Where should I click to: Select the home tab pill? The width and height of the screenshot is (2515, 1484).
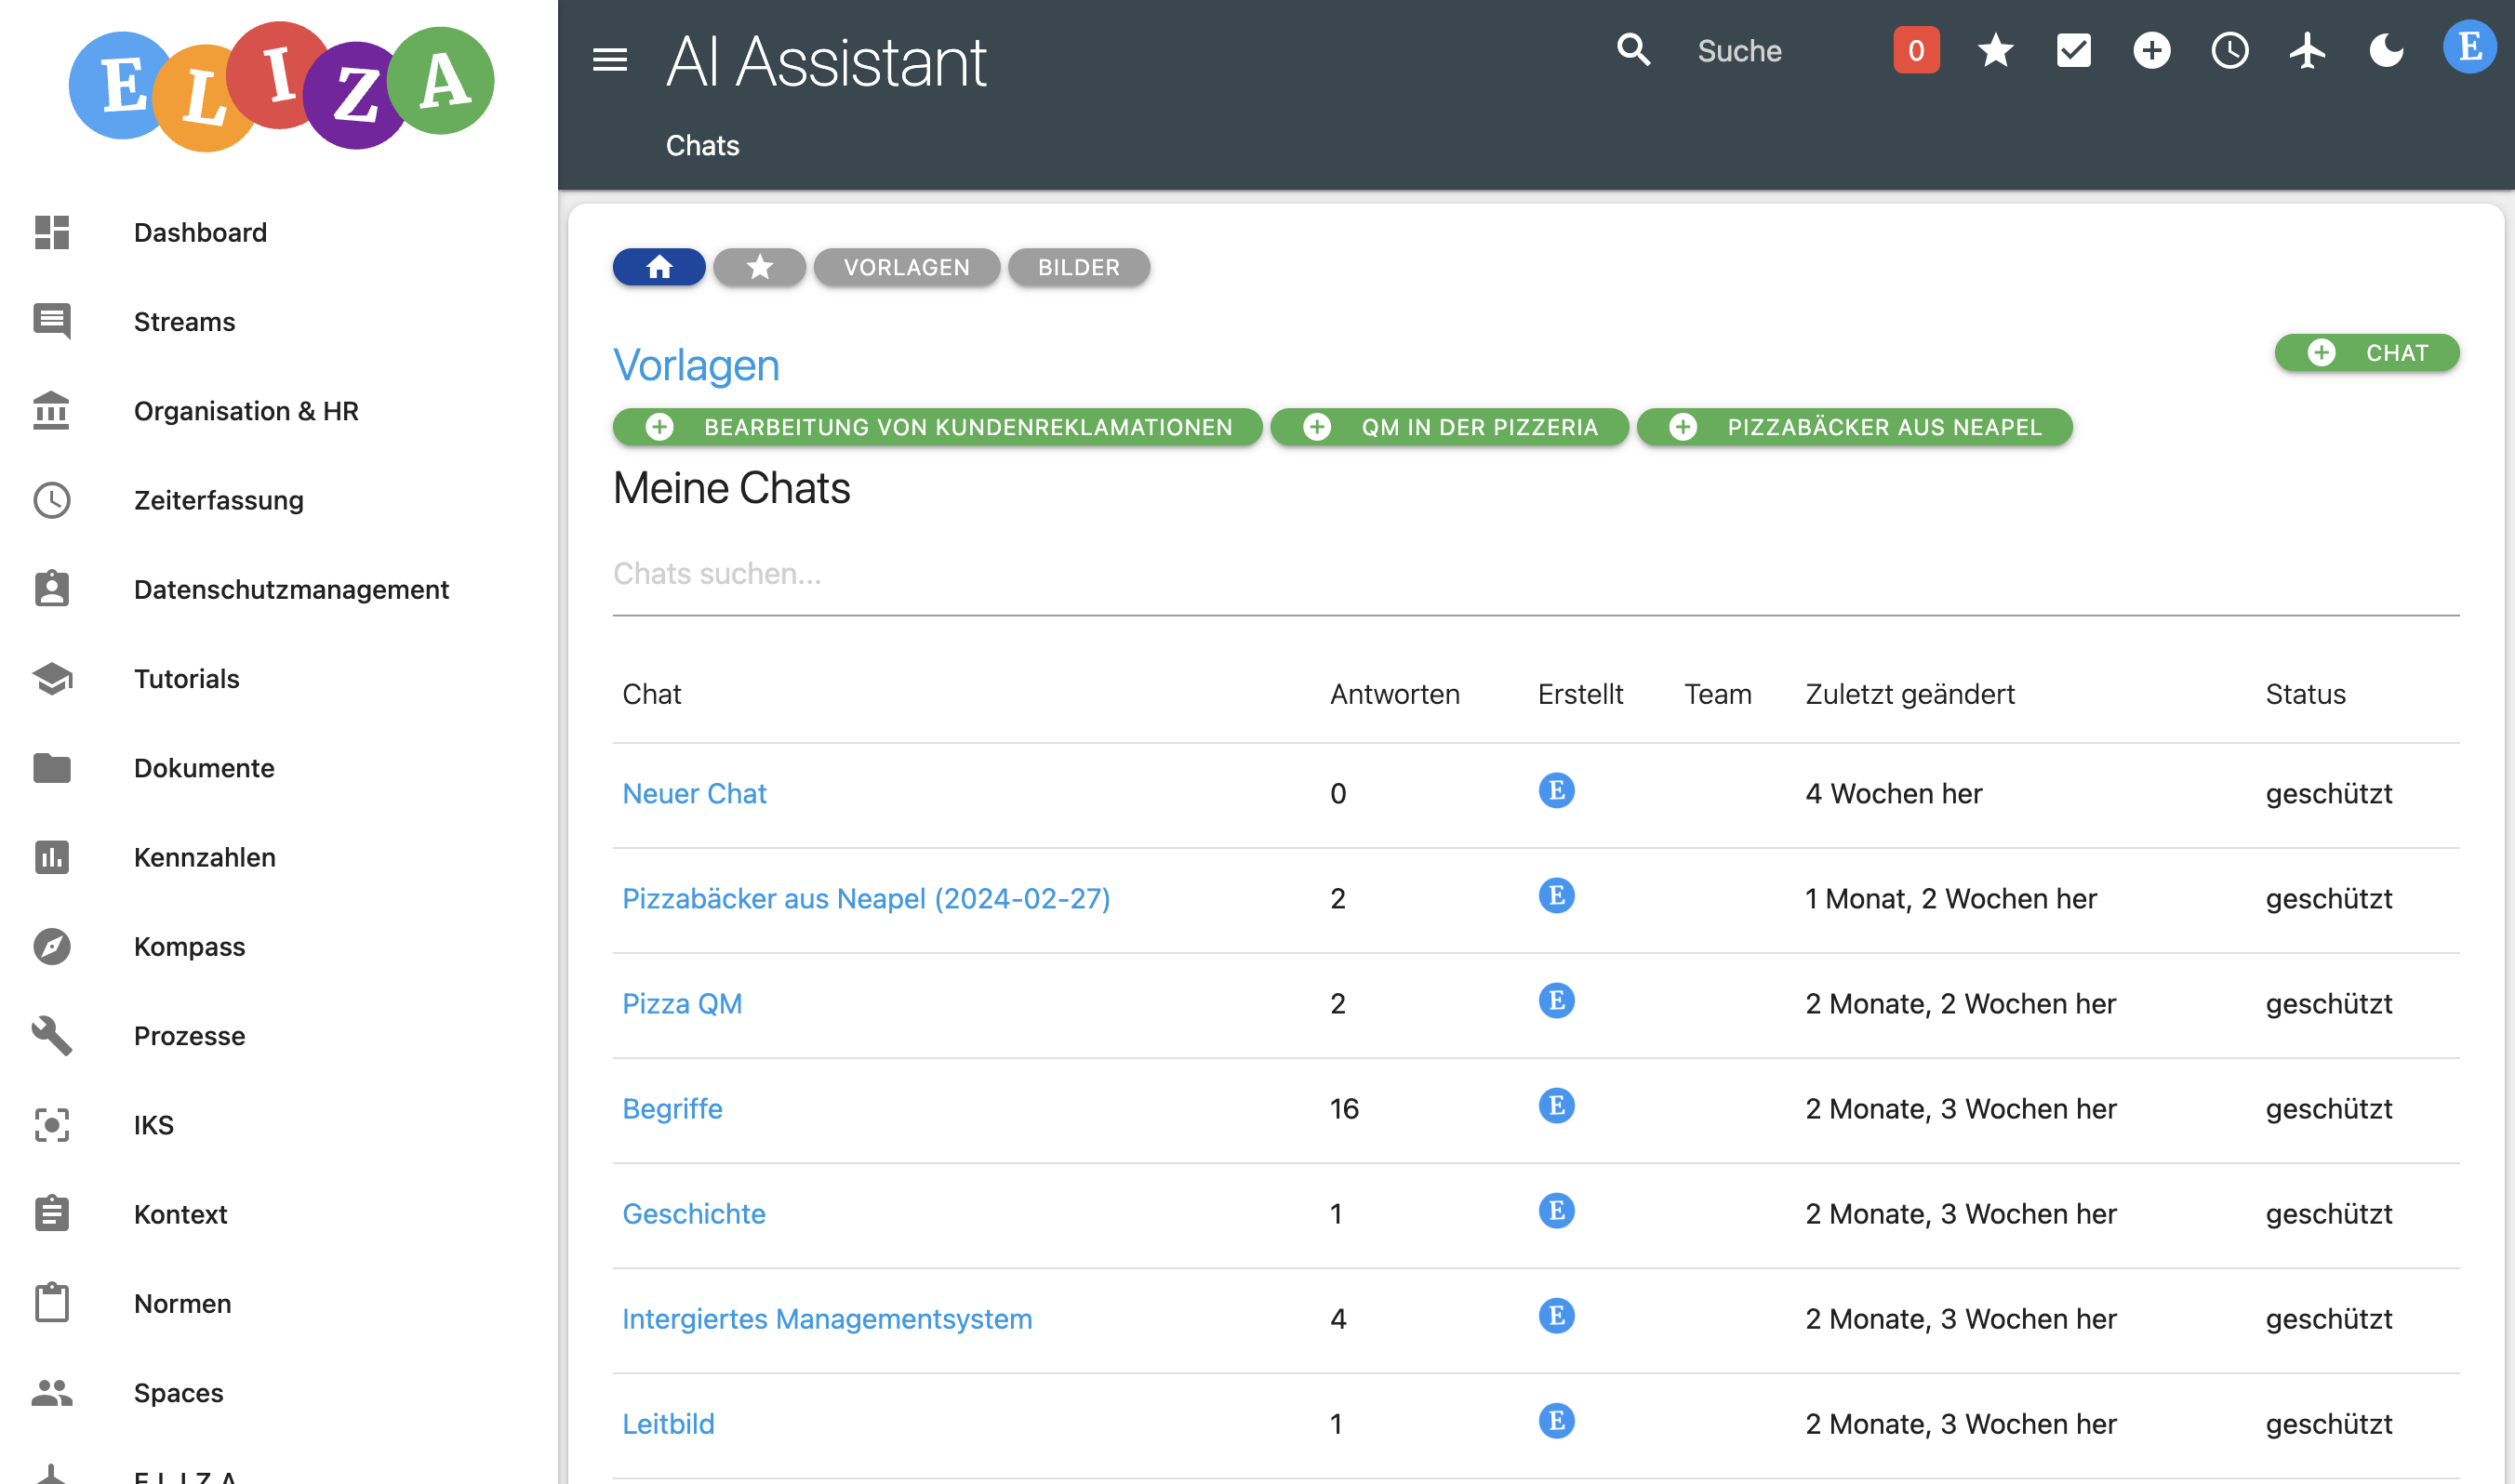(659, 267)
